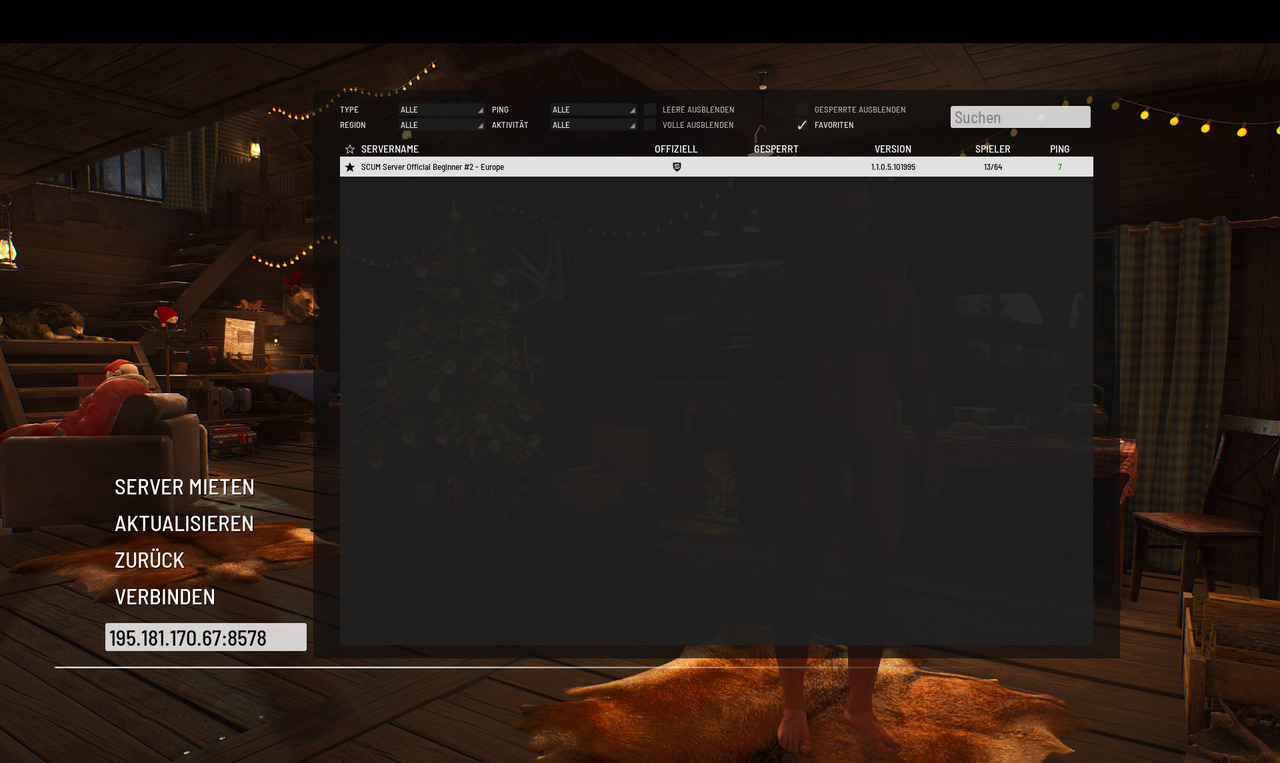Check the Gesperrte Ausblenden option

click(x=802, y=110)
